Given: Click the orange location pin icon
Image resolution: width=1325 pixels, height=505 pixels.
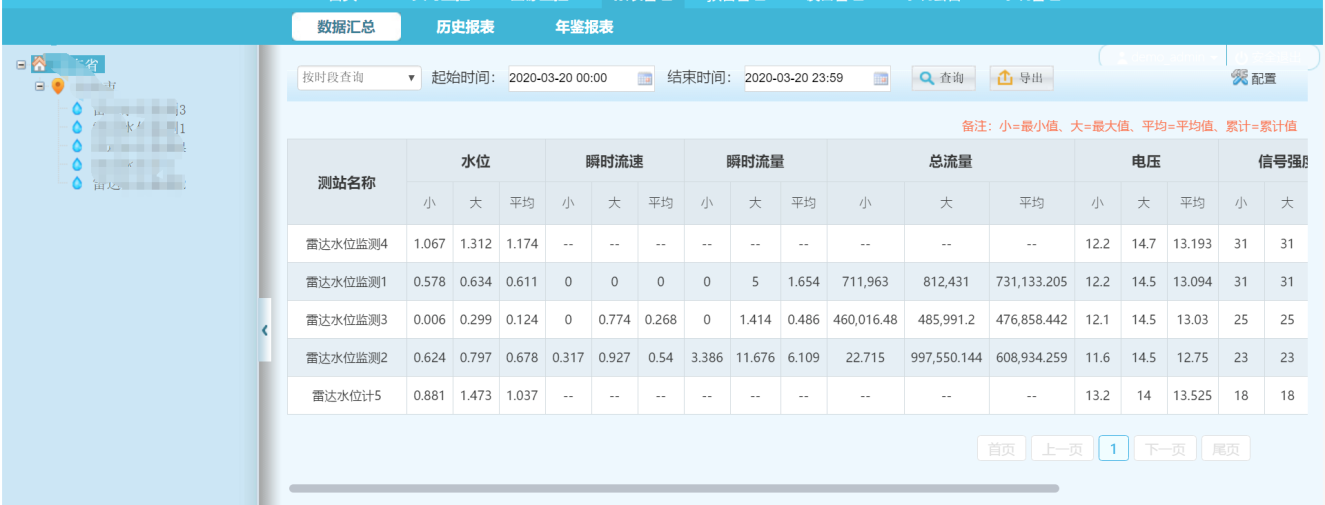Looking at the screenshot, I should (x=58, y=86).
